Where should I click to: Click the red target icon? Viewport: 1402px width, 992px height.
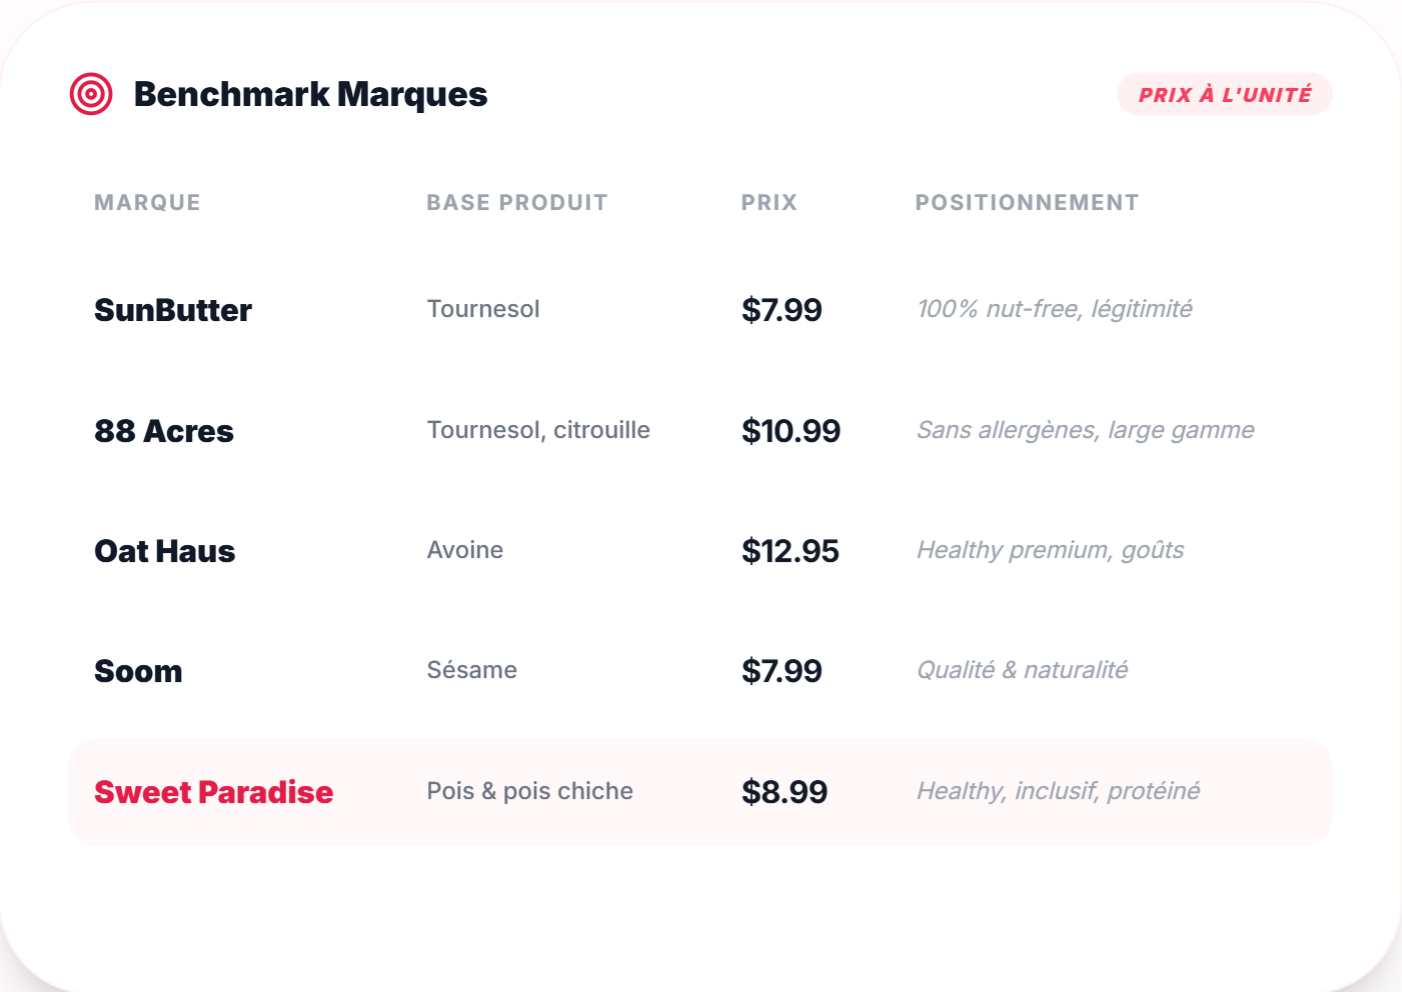(91, 94)
